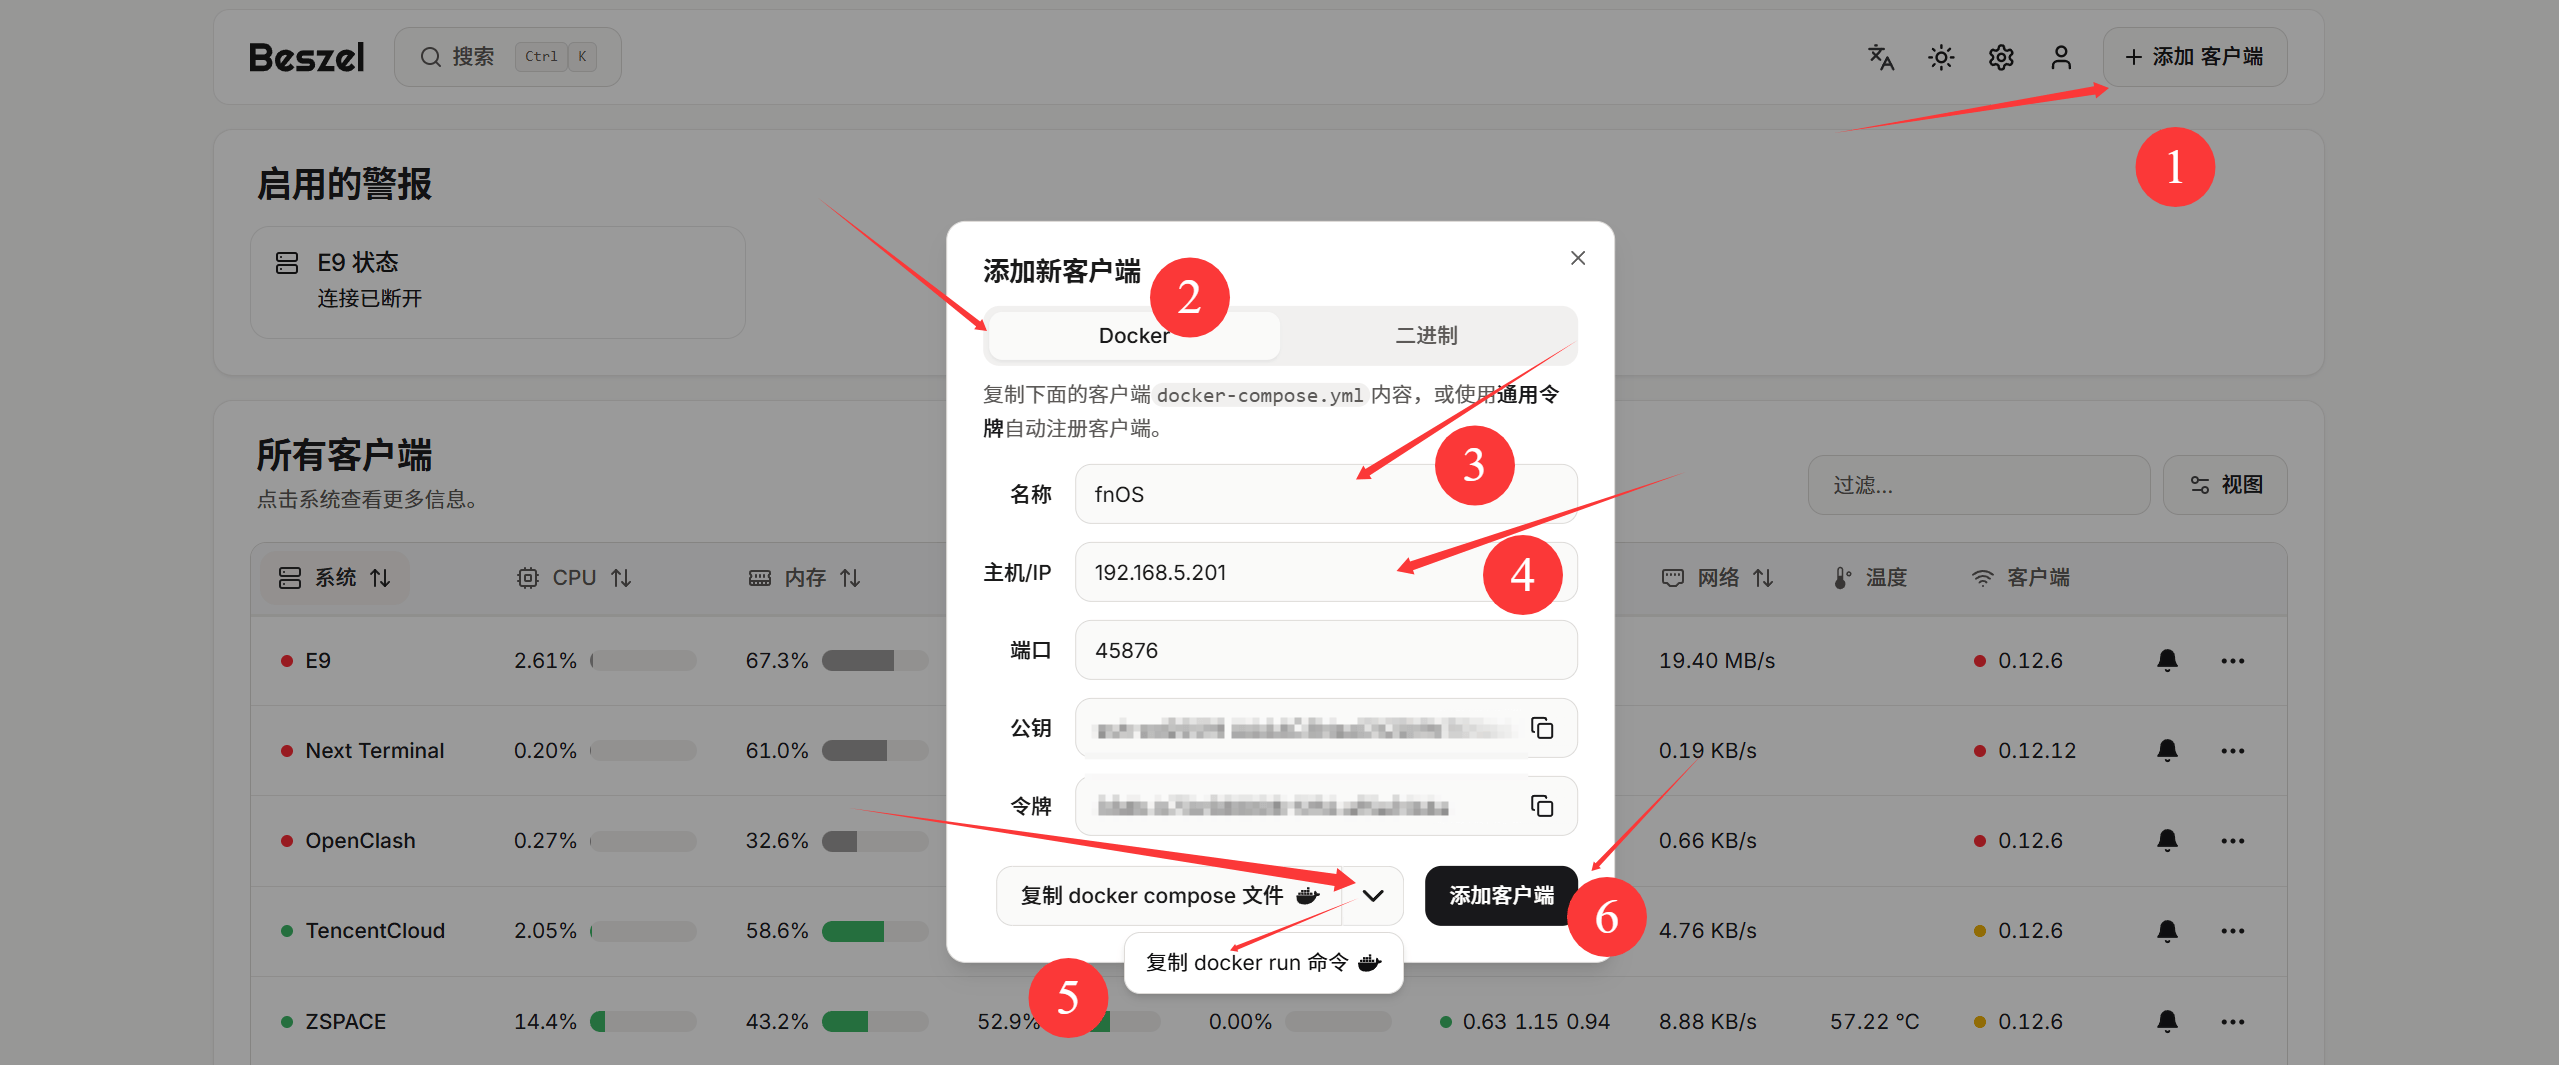Switch to the Docker tab
Viewport: 2559px width, 1065px height.
point(1133,336)
